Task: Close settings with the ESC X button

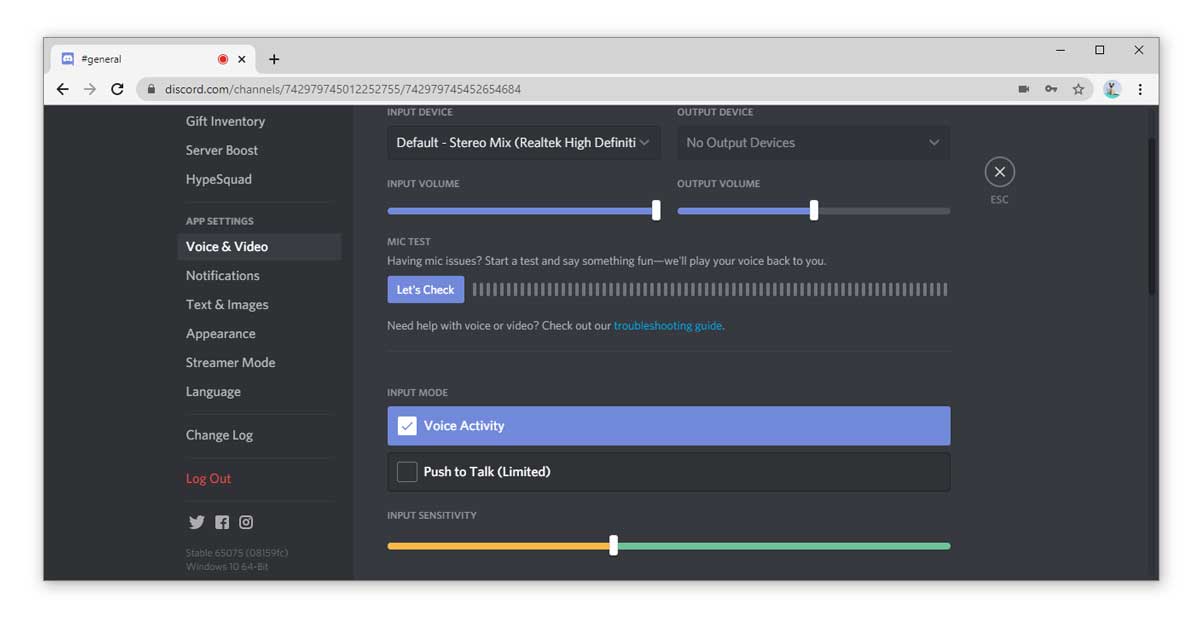Action: pyautogui.click(x=999, y=172)
